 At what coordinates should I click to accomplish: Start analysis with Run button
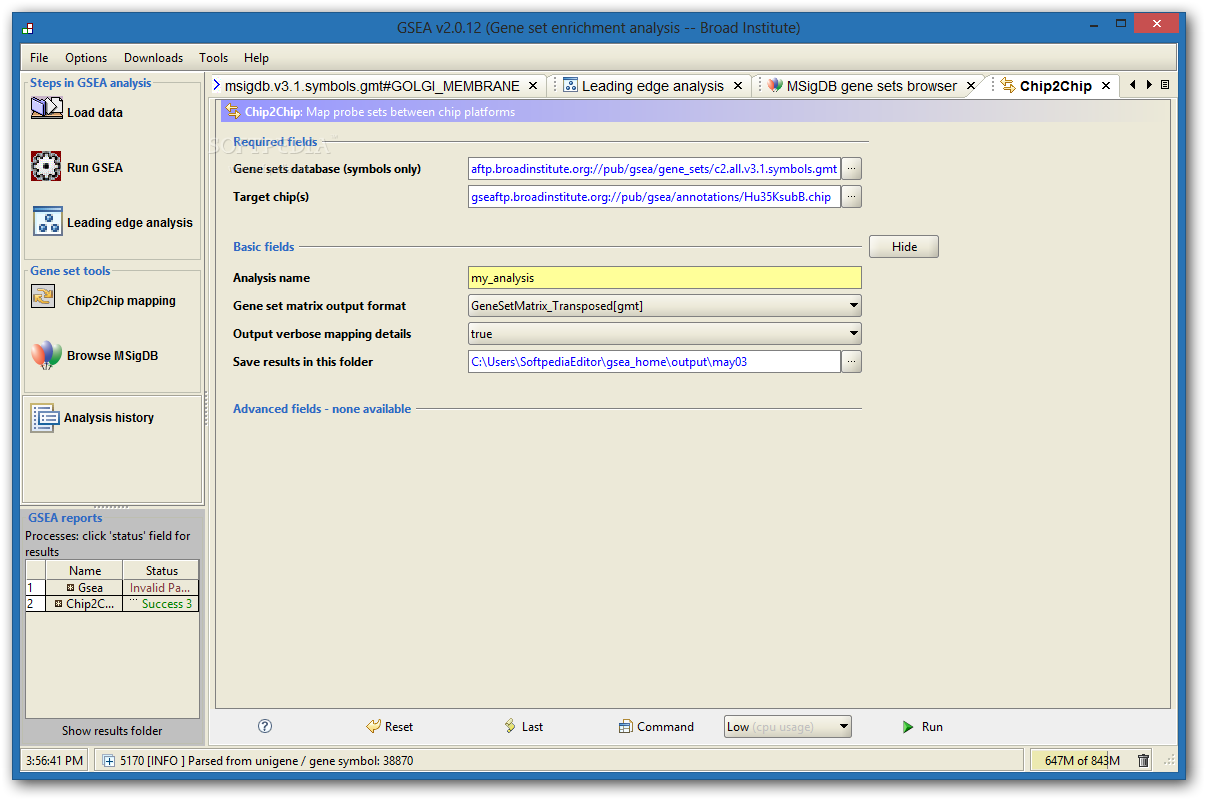922,727
